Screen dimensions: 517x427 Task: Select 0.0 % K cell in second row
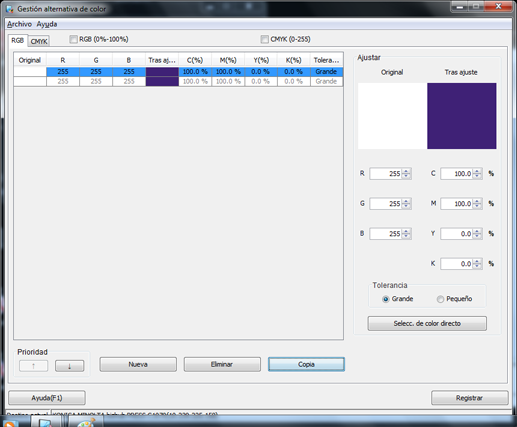pyautogui.click(x=294, y=81)
